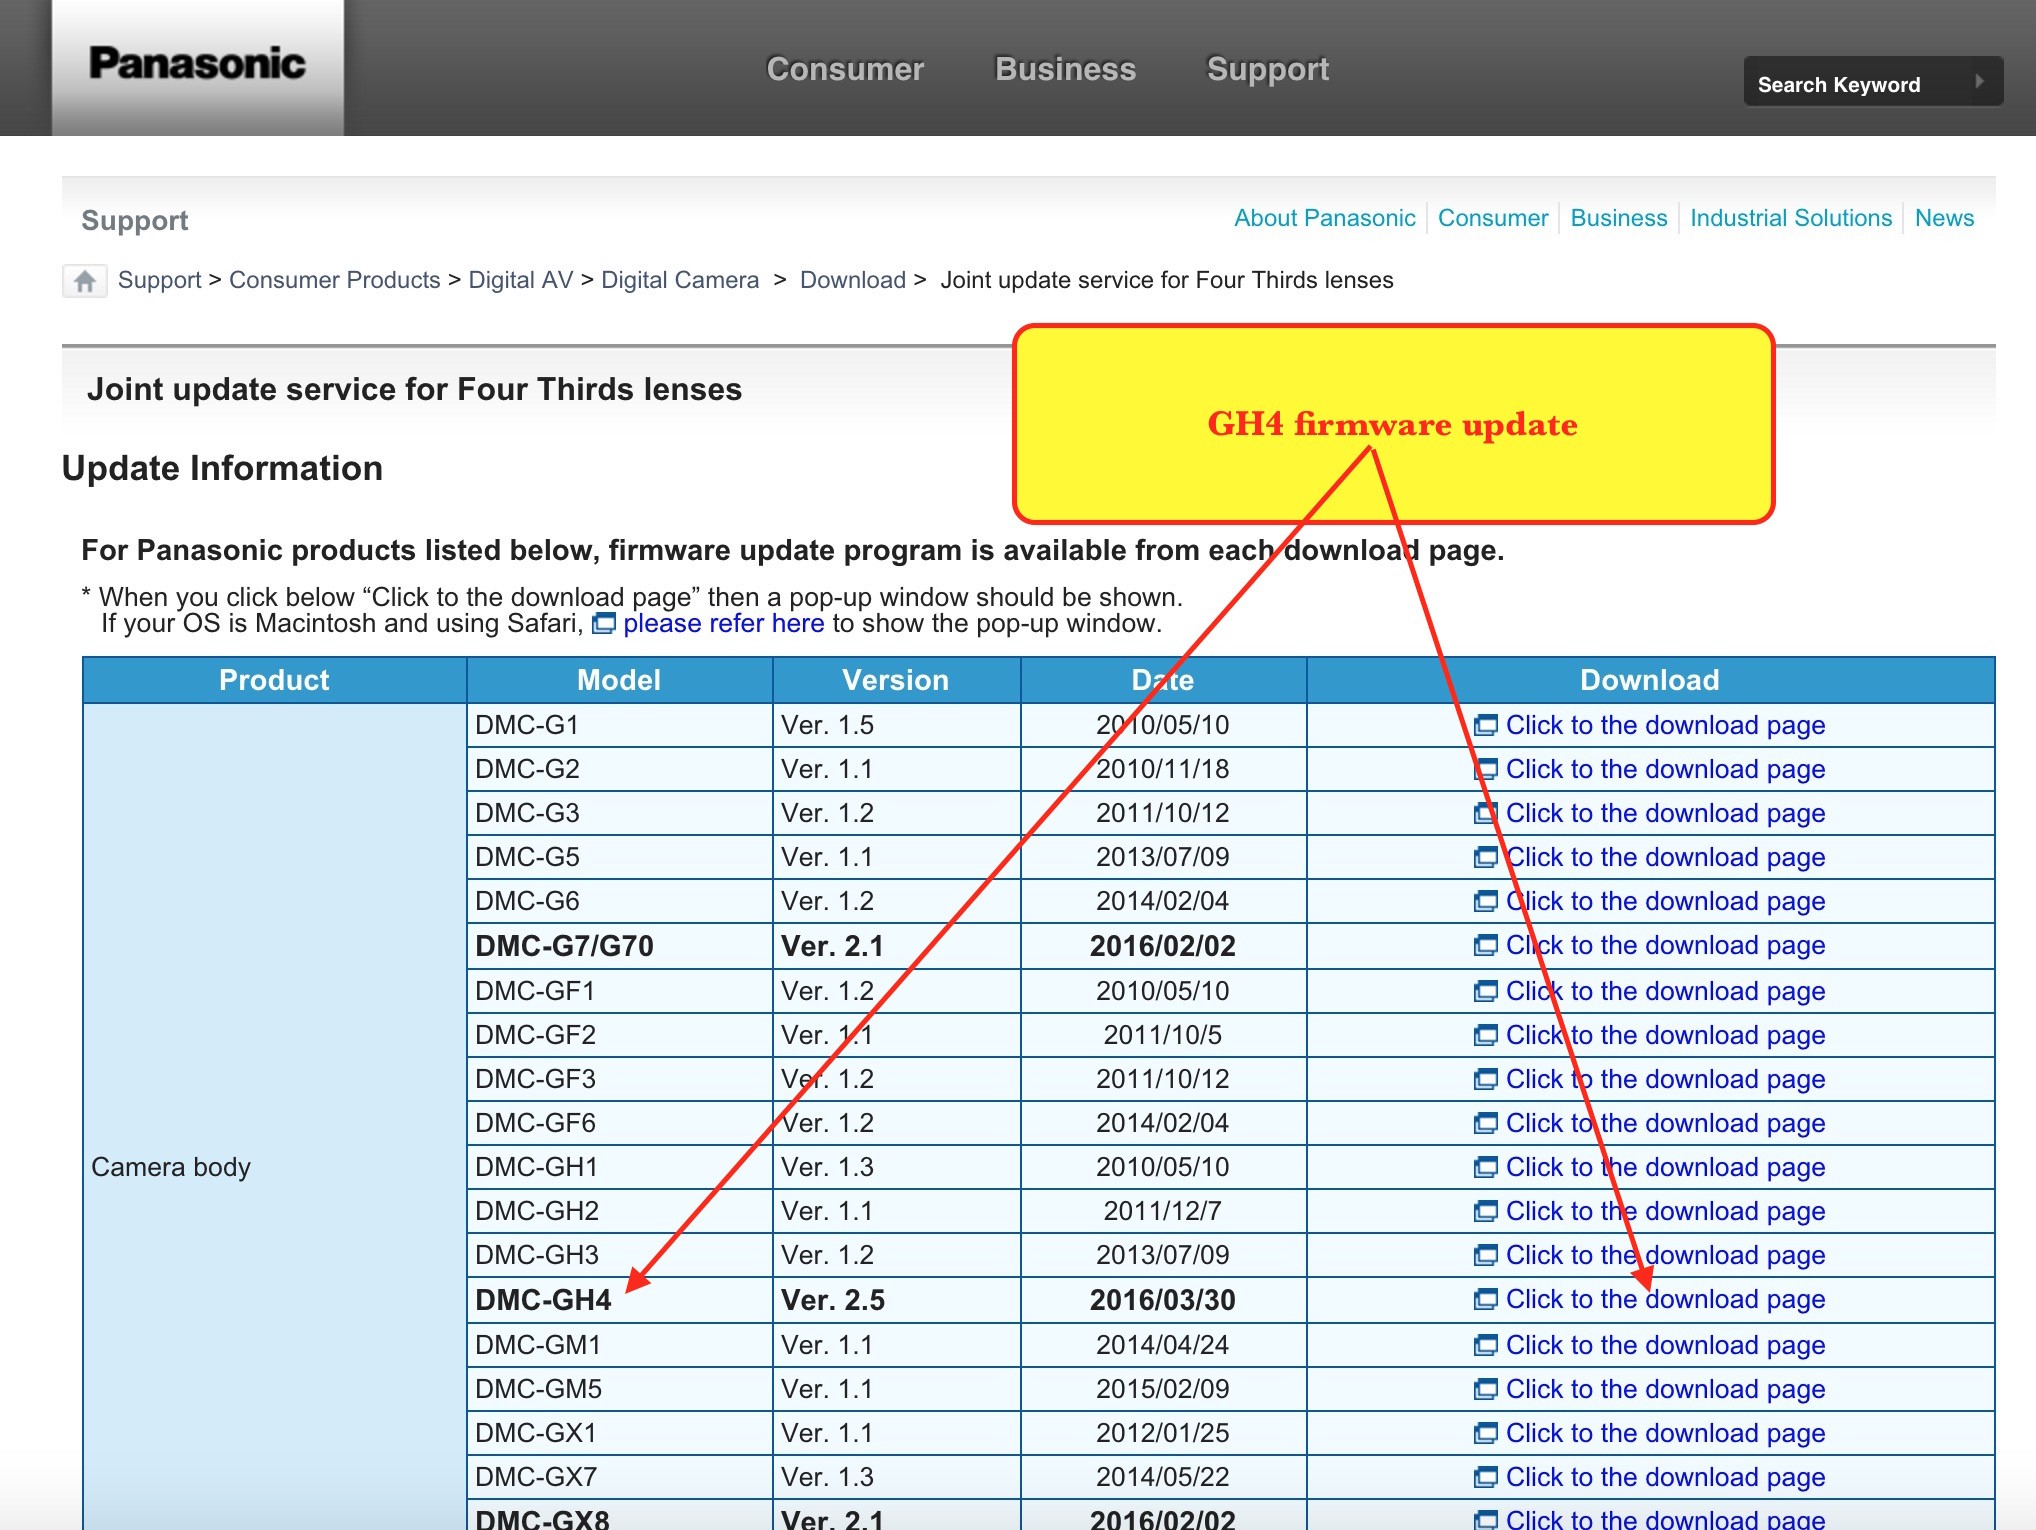Go to Digital AV breadcrumb
The height and width of the screenshot is (1530, 2036).
[x=521, y=281]
